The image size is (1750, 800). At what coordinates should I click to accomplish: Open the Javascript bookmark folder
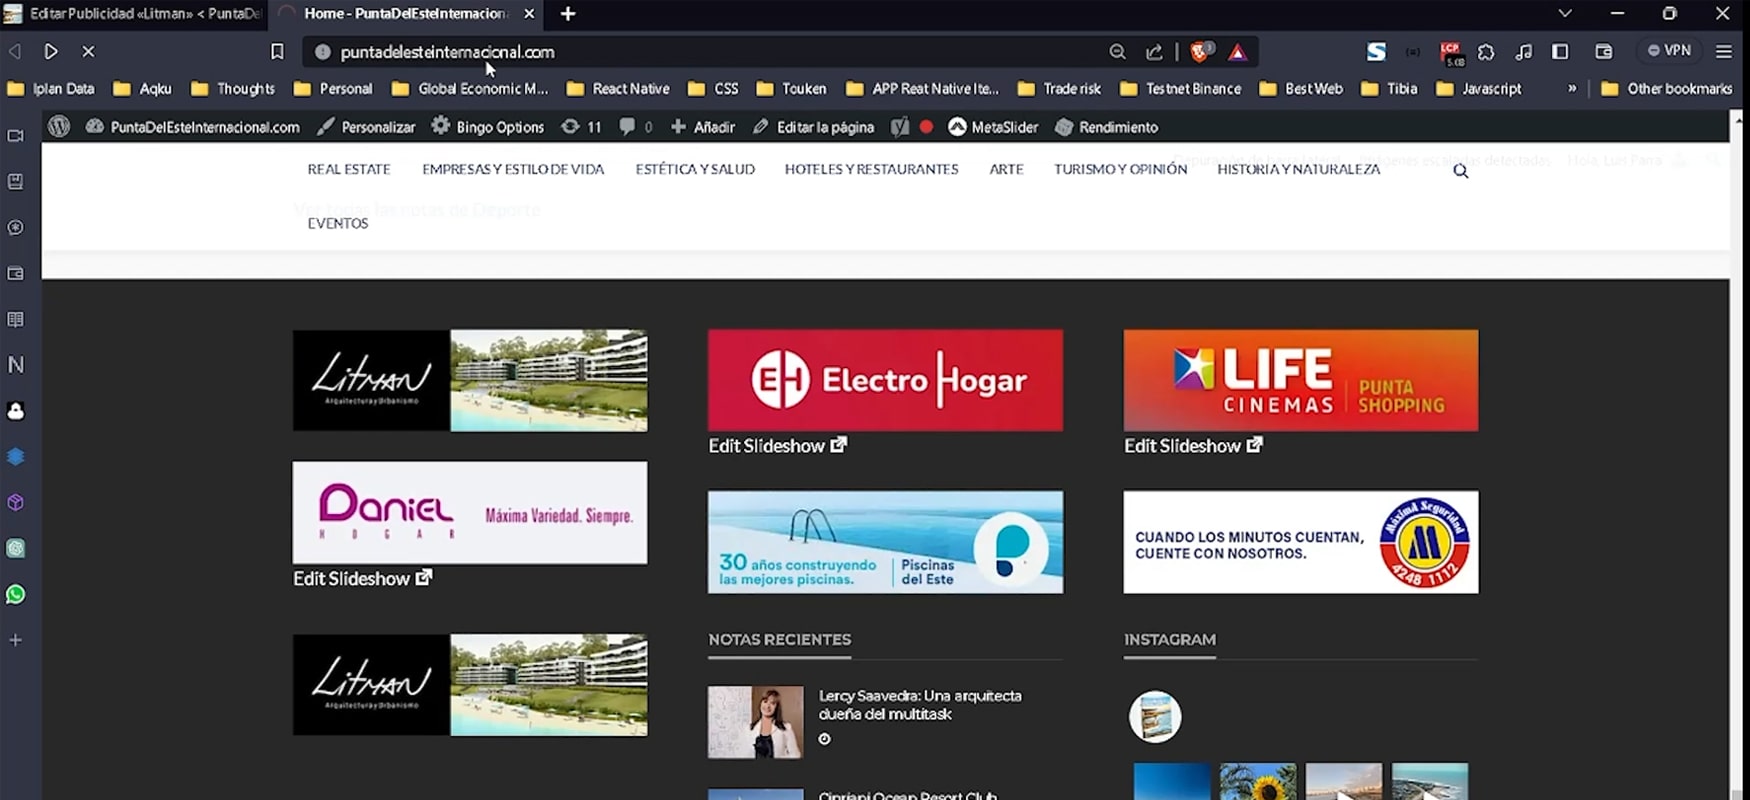[x=1479, y=89]
